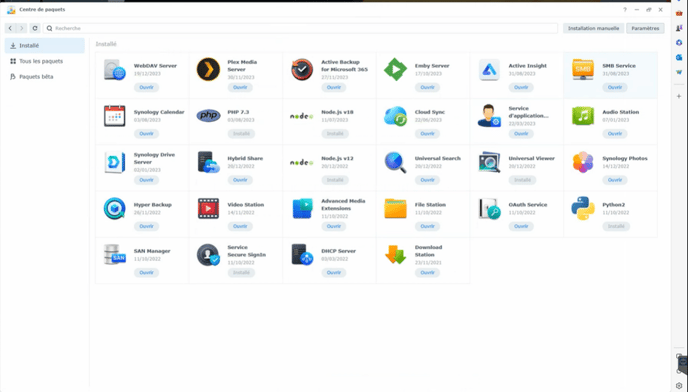Click the Audio Station icon

click(x=583, y=116)
